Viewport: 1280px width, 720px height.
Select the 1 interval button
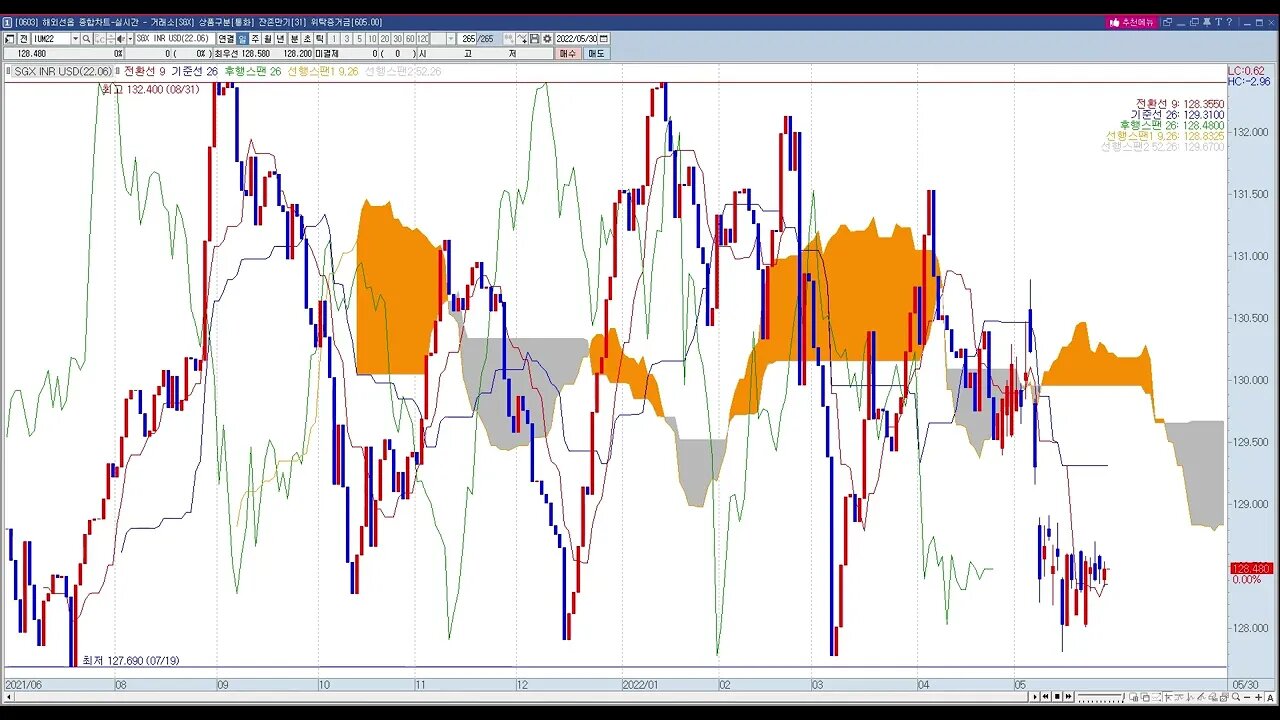(335, 39)
